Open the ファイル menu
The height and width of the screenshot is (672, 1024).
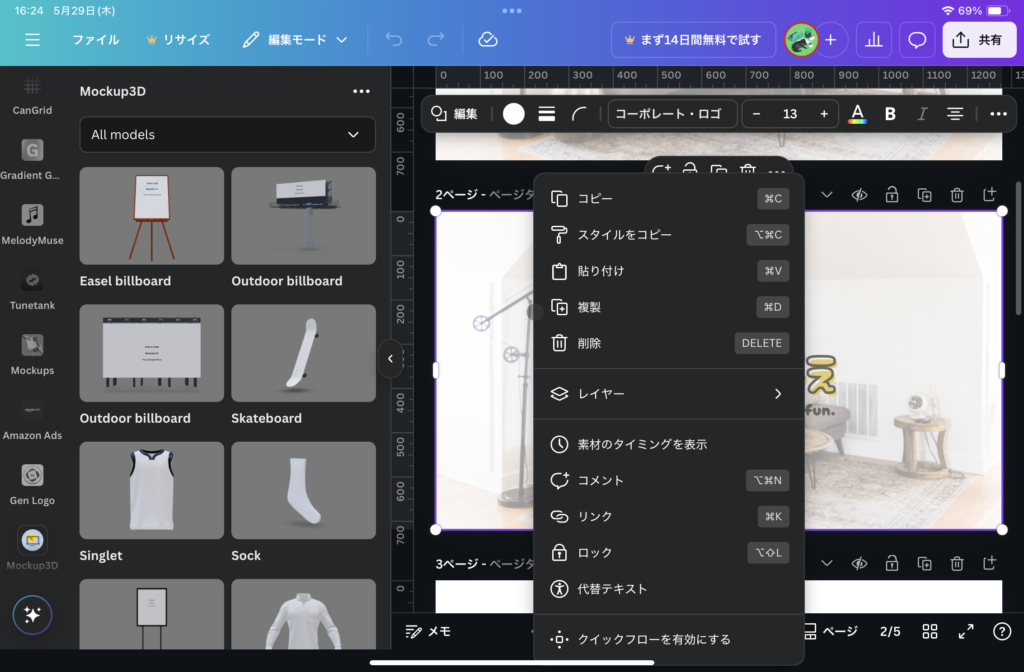pos(96,40)
